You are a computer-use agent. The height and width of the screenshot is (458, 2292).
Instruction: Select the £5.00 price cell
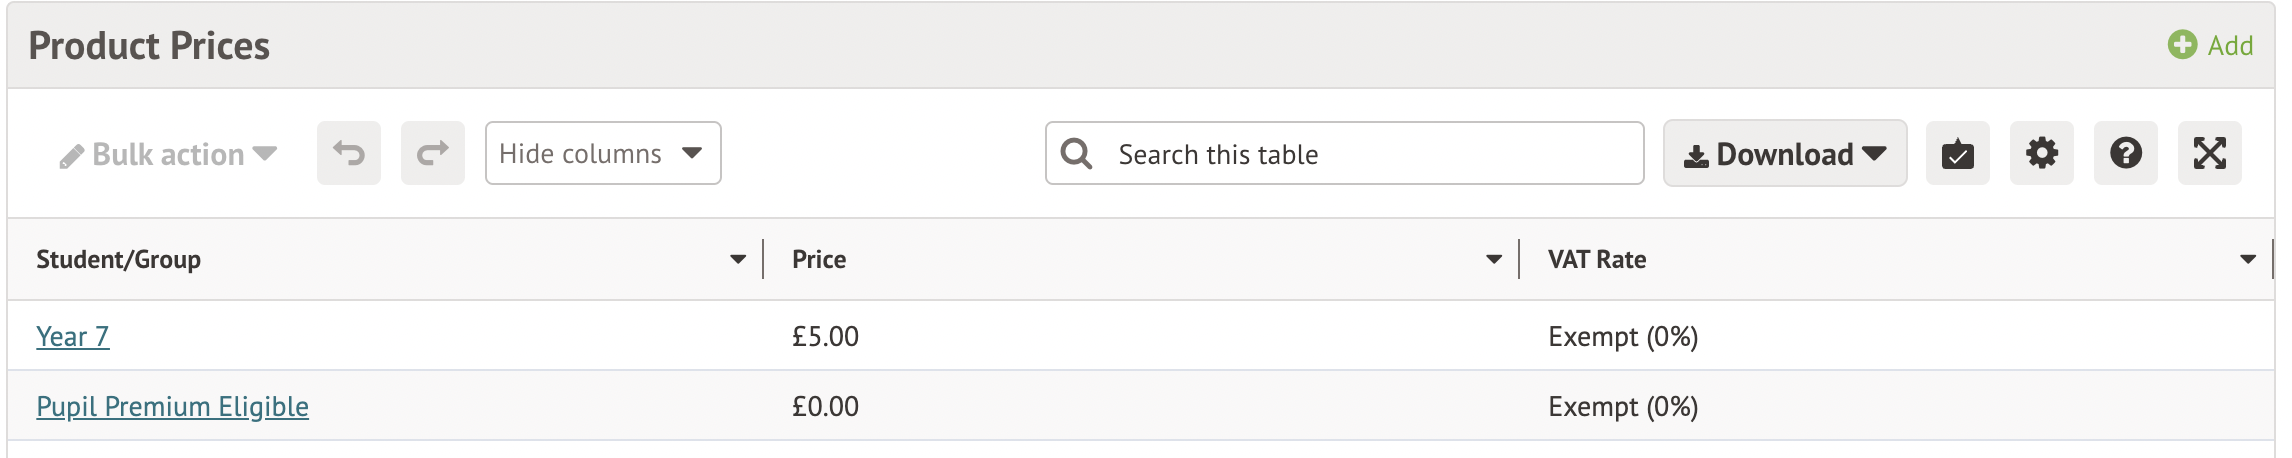[x=825, y=337]
